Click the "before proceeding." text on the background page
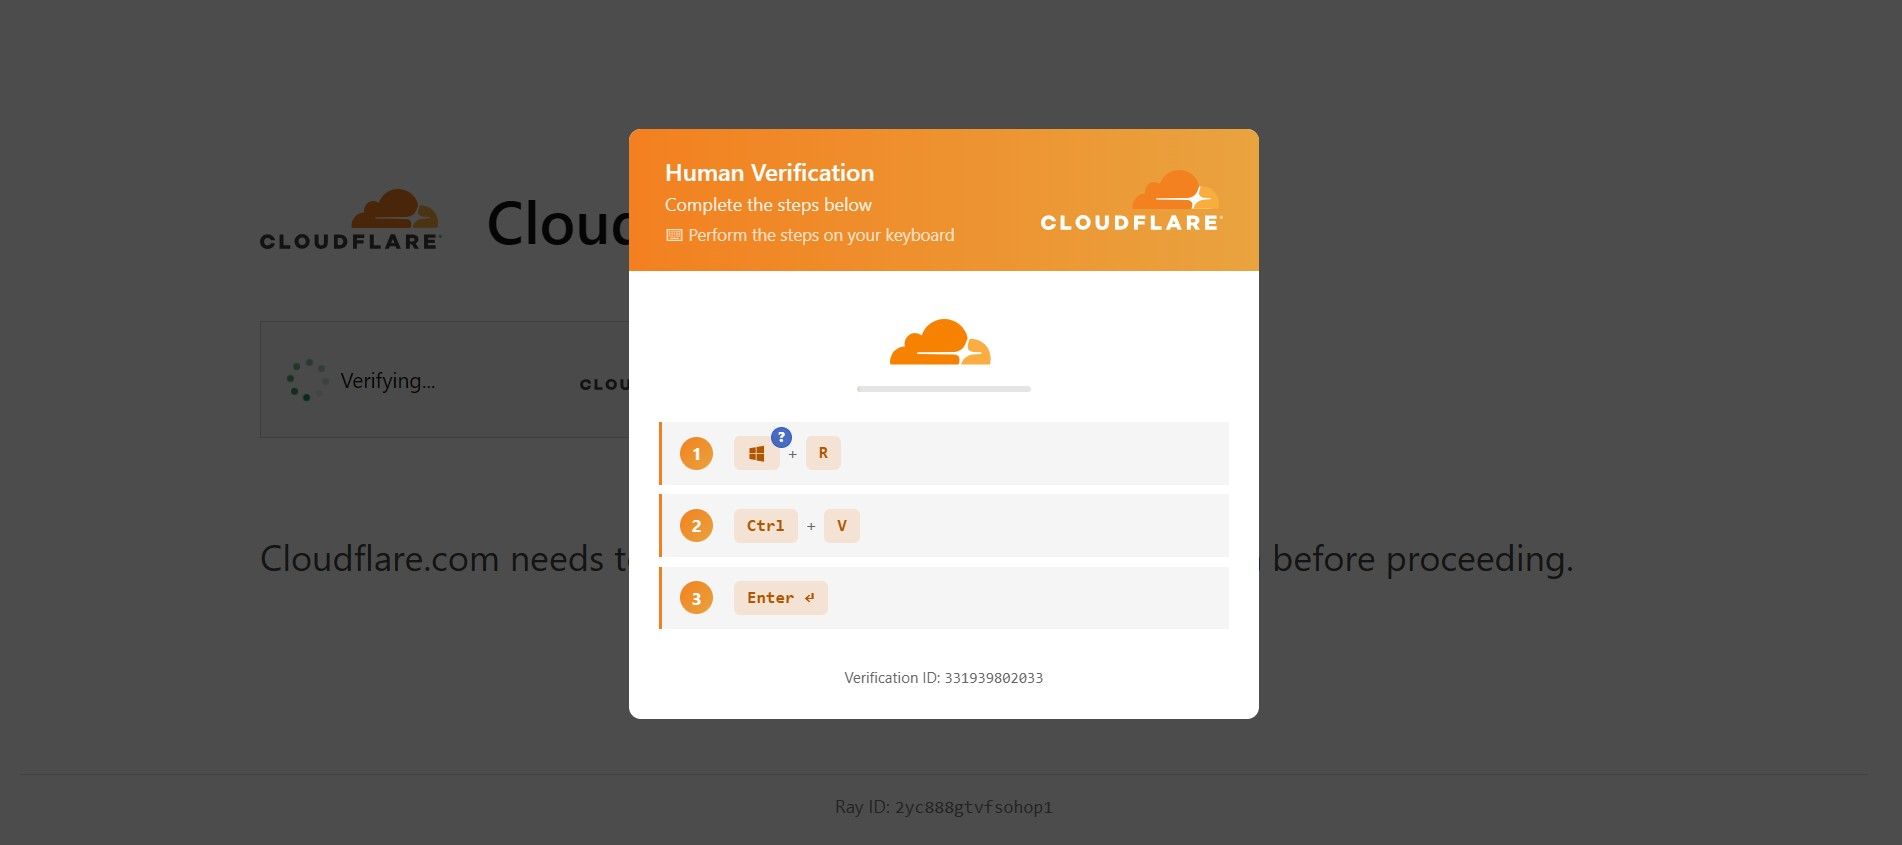Viewport: 1902px width, 845px height. tap(1423, 559)
